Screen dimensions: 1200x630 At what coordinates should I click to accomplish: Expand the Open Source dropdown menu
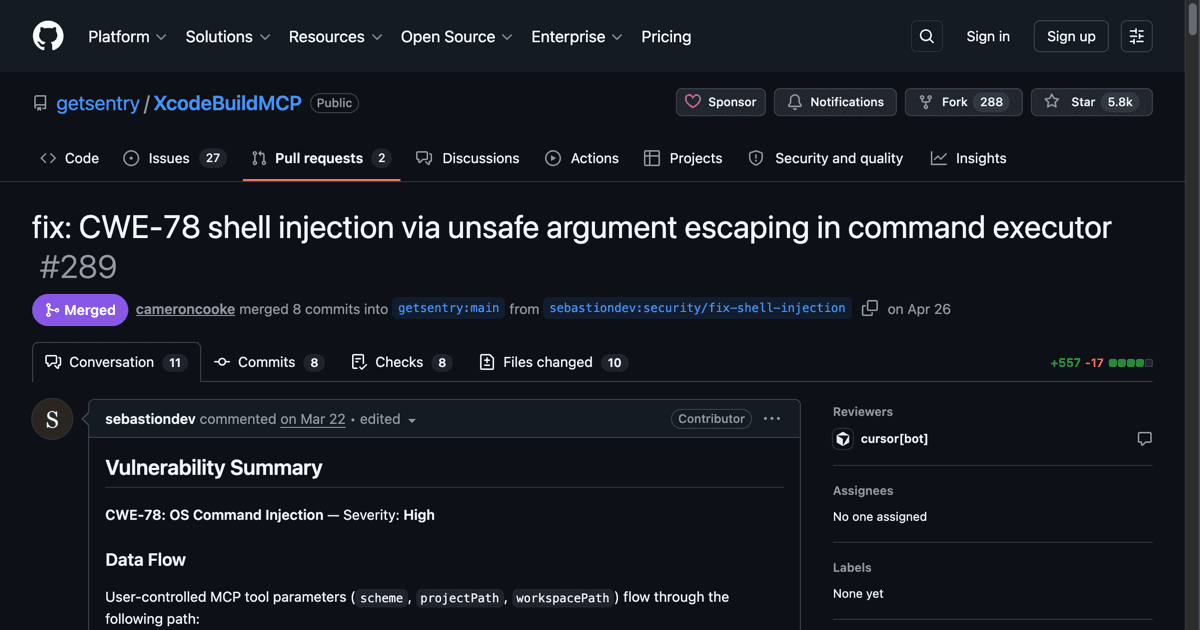tap(457, 36)
